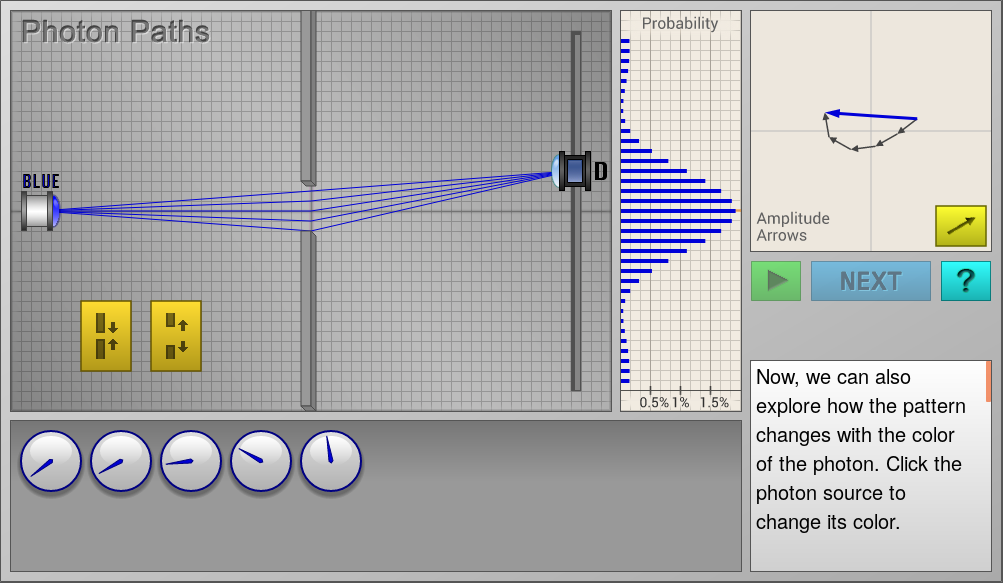Click the thick blue resultant amplitude arrow
This screenshot has width=1003, height=583.
tap(871, 116)
